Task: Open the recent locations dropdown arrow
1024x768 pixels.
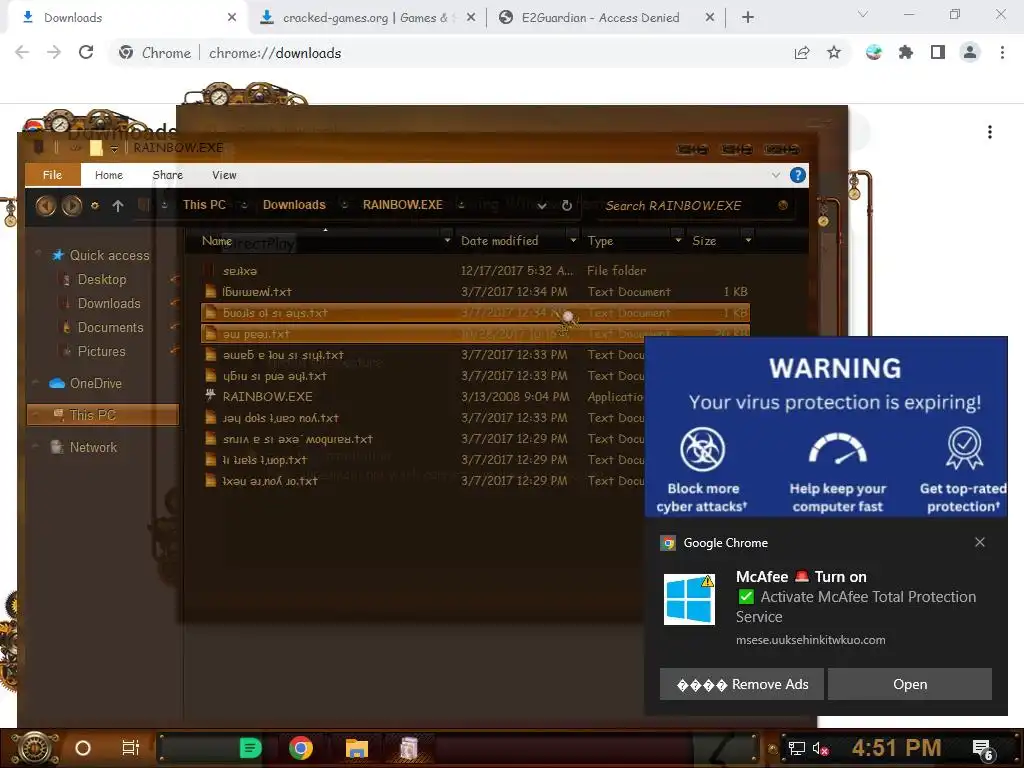Action: tap(95, 206)
